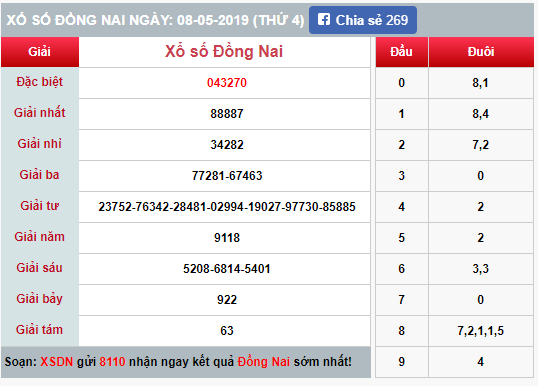The image size is (538, 386).
Task: Click the Giải ba row label
Action: click(x=40, y=175)
